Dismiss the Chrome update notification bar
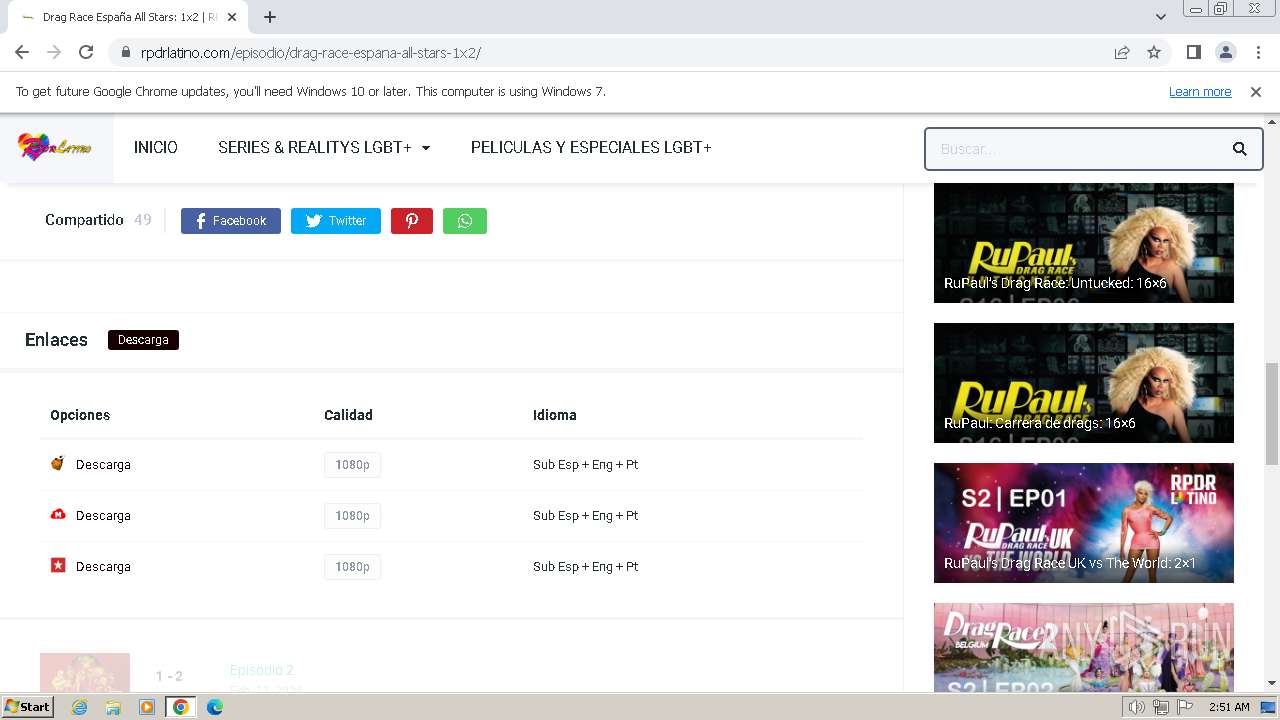The width and height of the screenshot is (1280, 720). point(1256,91)
